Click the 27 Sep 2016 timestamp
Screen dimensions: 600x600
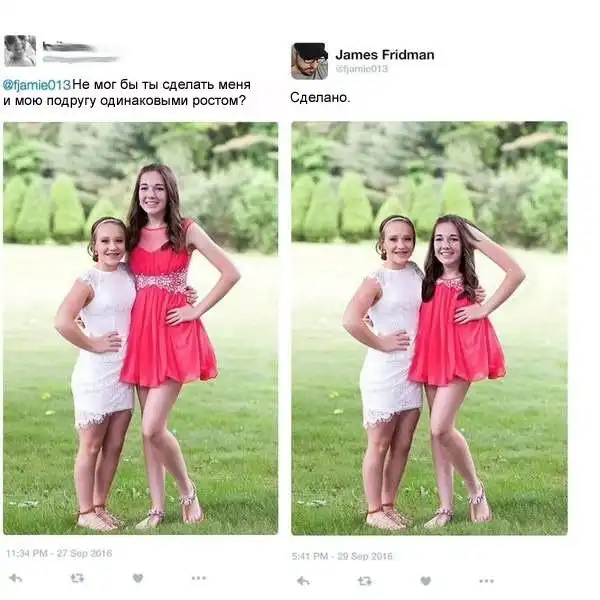pyautogui.click(x=59, y=553)
